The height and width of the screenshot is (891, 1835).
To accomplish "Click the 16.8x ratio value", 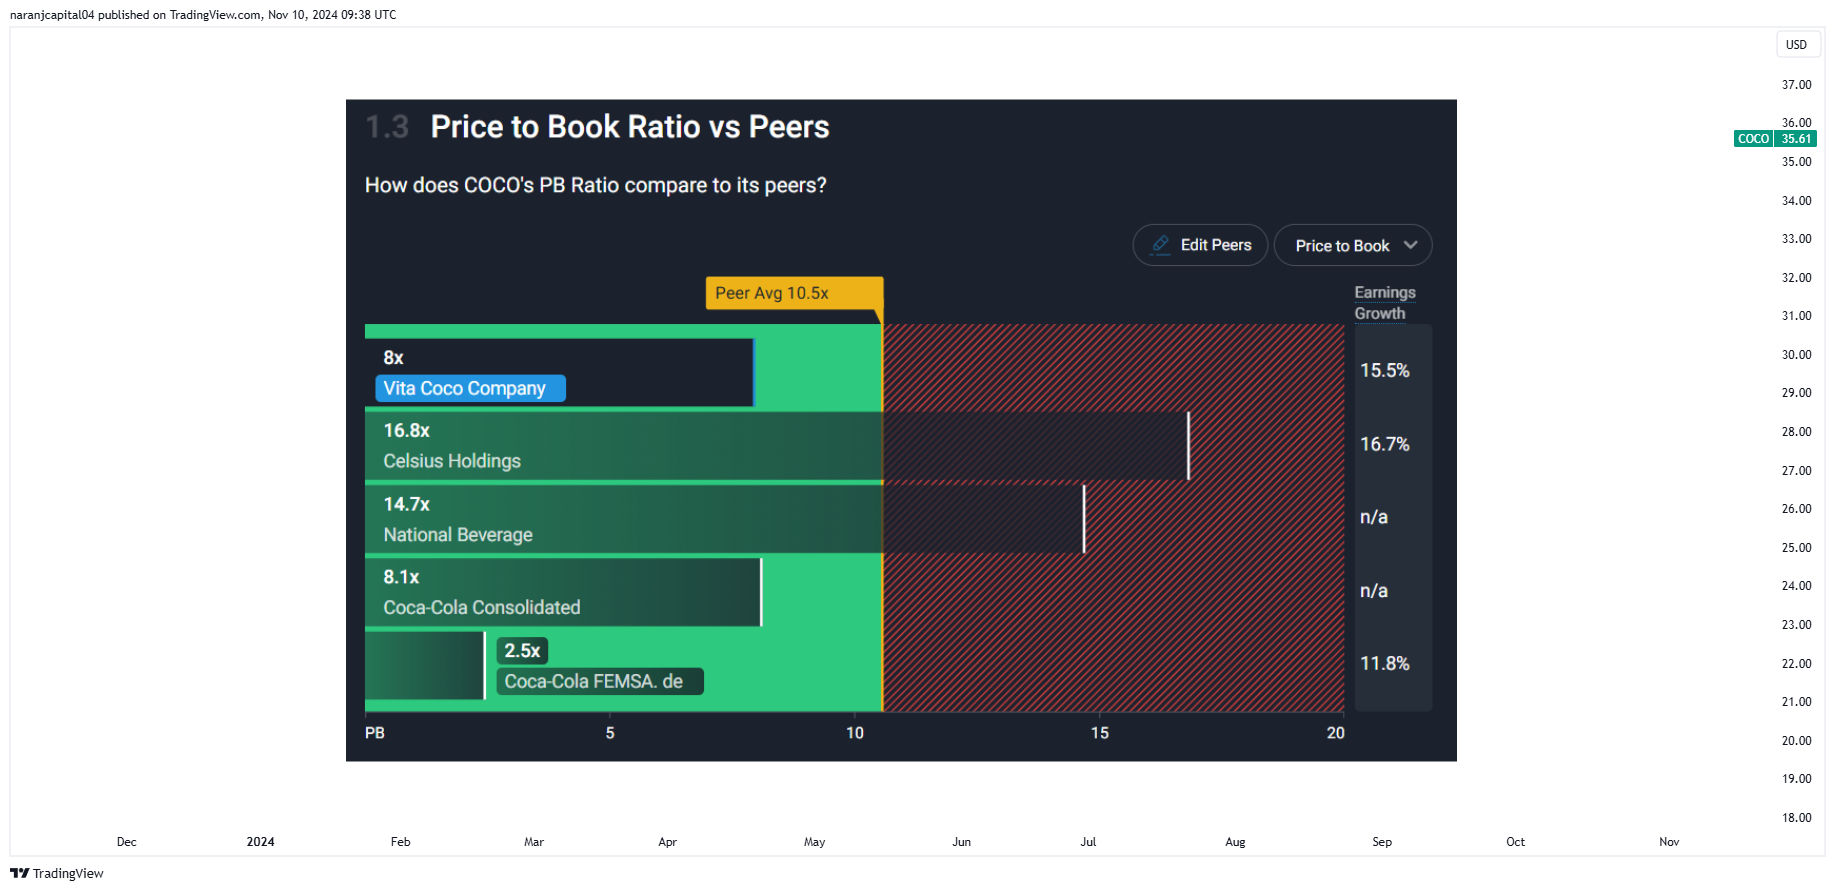I will coord(406,430).
